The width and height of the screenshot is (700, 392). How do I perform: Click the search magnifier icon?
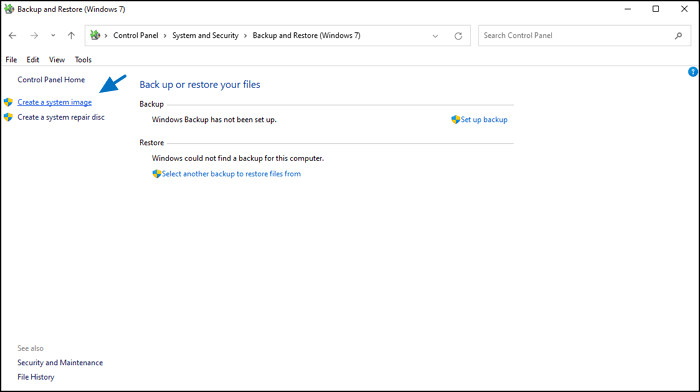pyautogui.click(x=679, y=36)
